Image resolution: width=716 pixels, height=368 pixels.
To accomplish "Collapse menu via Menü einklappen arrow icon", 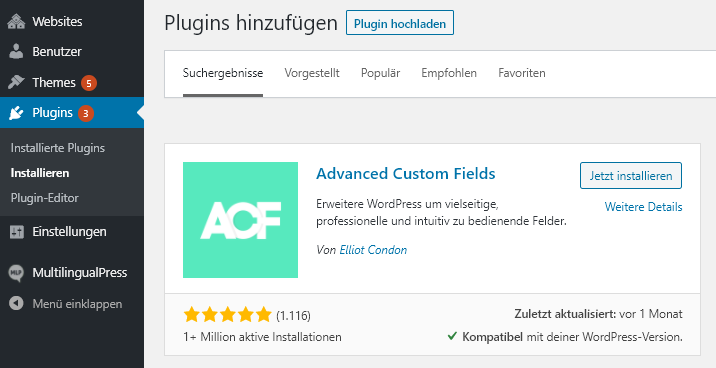I will pyautogui.click(x=16, y=304).
